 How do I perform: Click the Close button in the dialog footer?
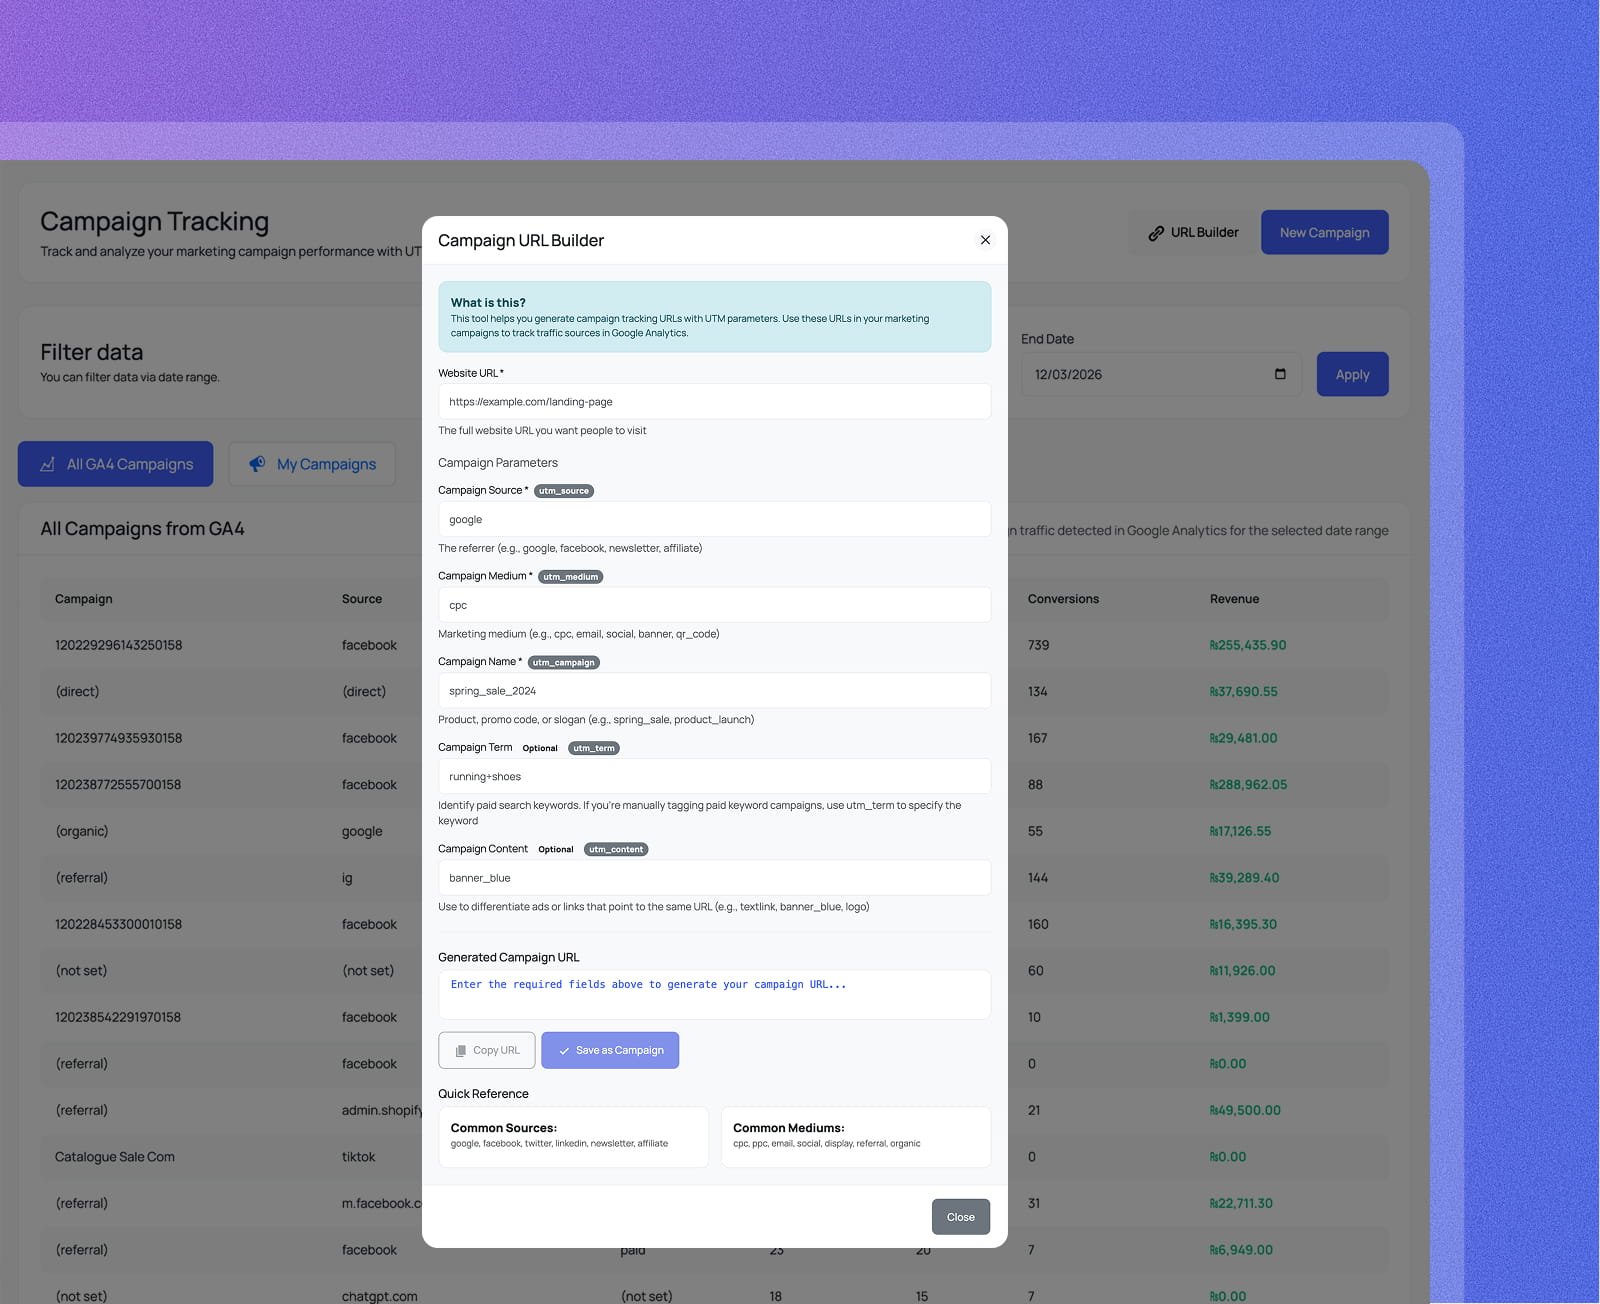pos(960,1217)
